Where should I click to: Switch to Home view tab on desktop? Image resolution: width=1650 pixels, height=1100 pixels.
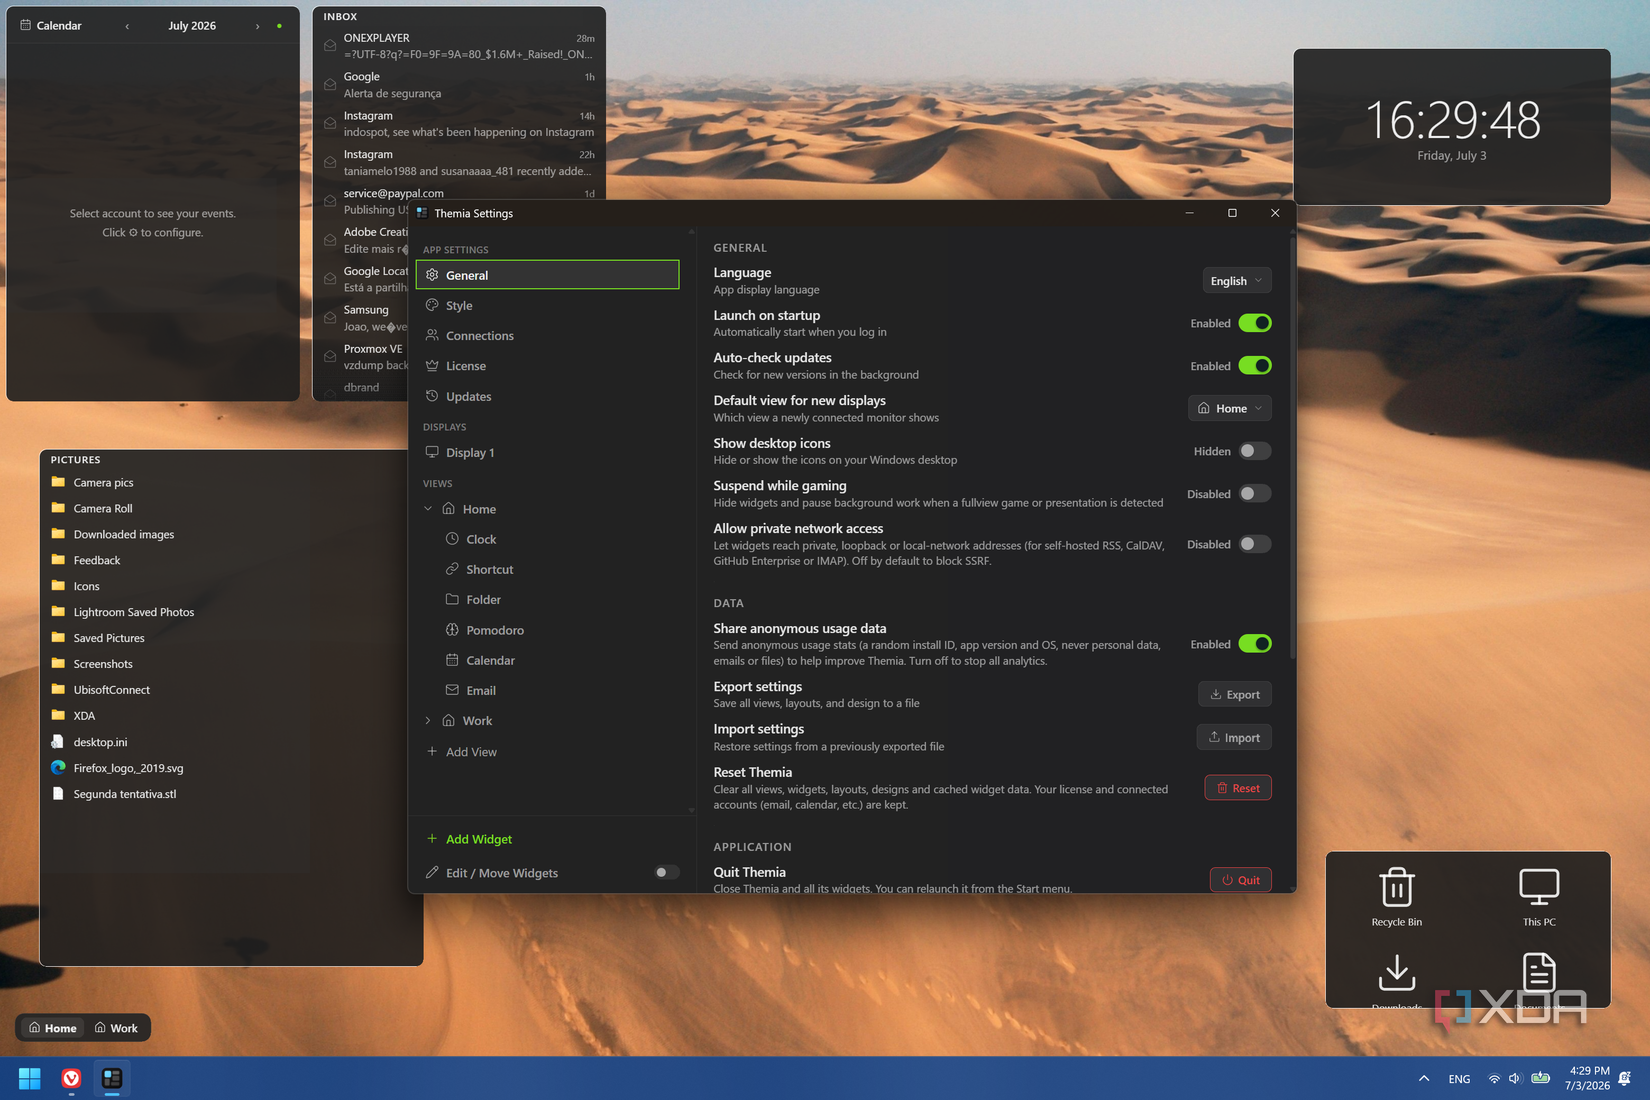(53, 1028)
